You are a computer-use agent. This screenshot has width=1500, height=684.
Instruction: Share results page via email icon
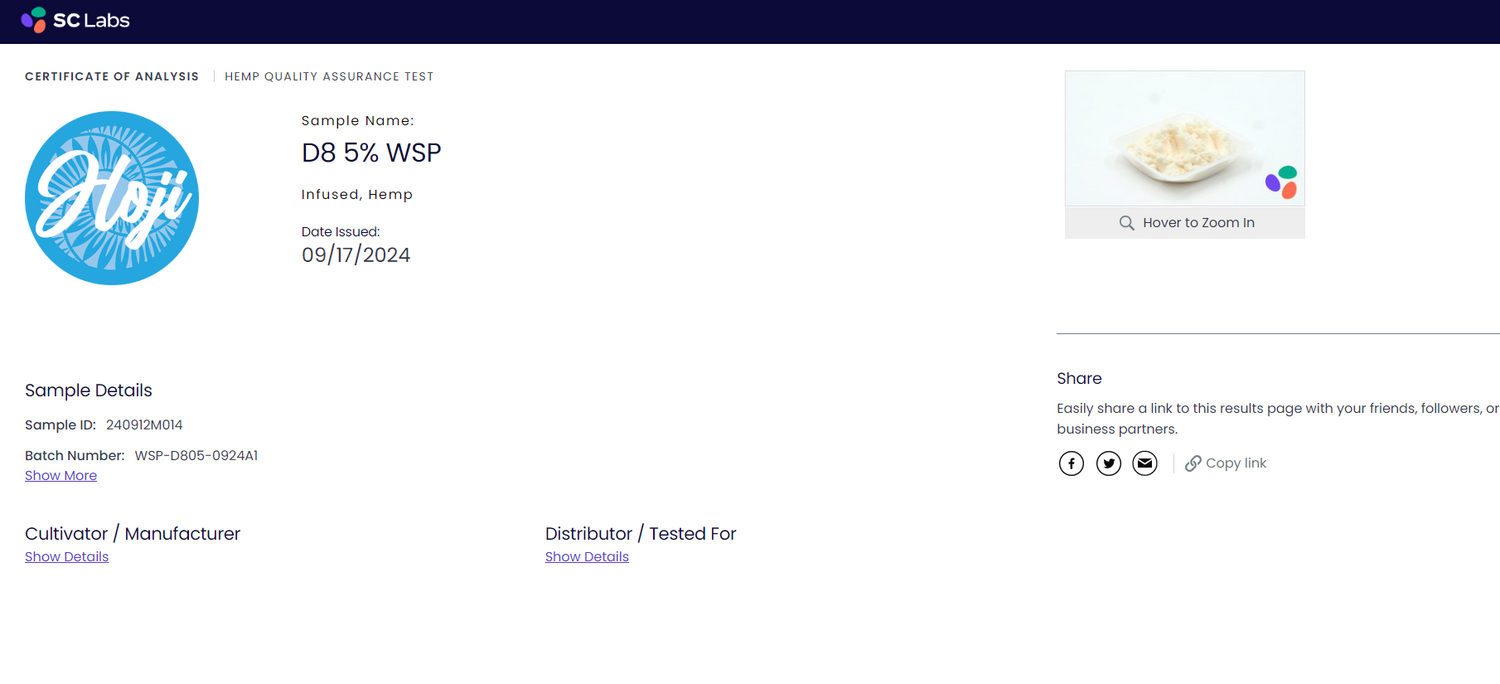(1145, 463)
